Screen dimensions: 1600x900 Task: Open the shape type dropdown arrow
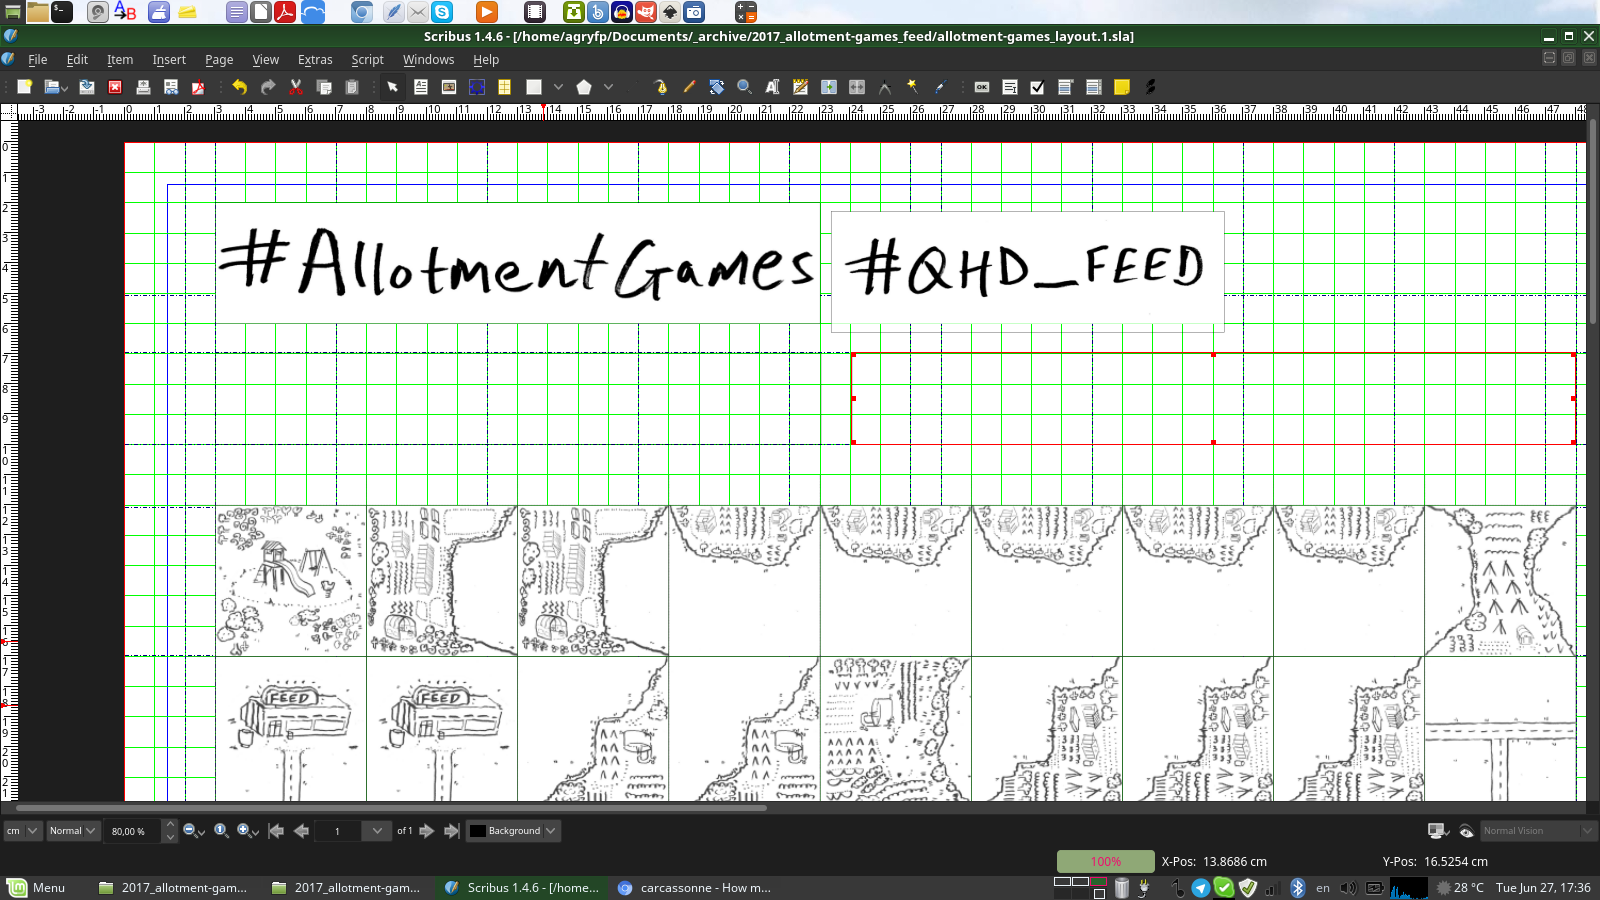tap(558, 87)
